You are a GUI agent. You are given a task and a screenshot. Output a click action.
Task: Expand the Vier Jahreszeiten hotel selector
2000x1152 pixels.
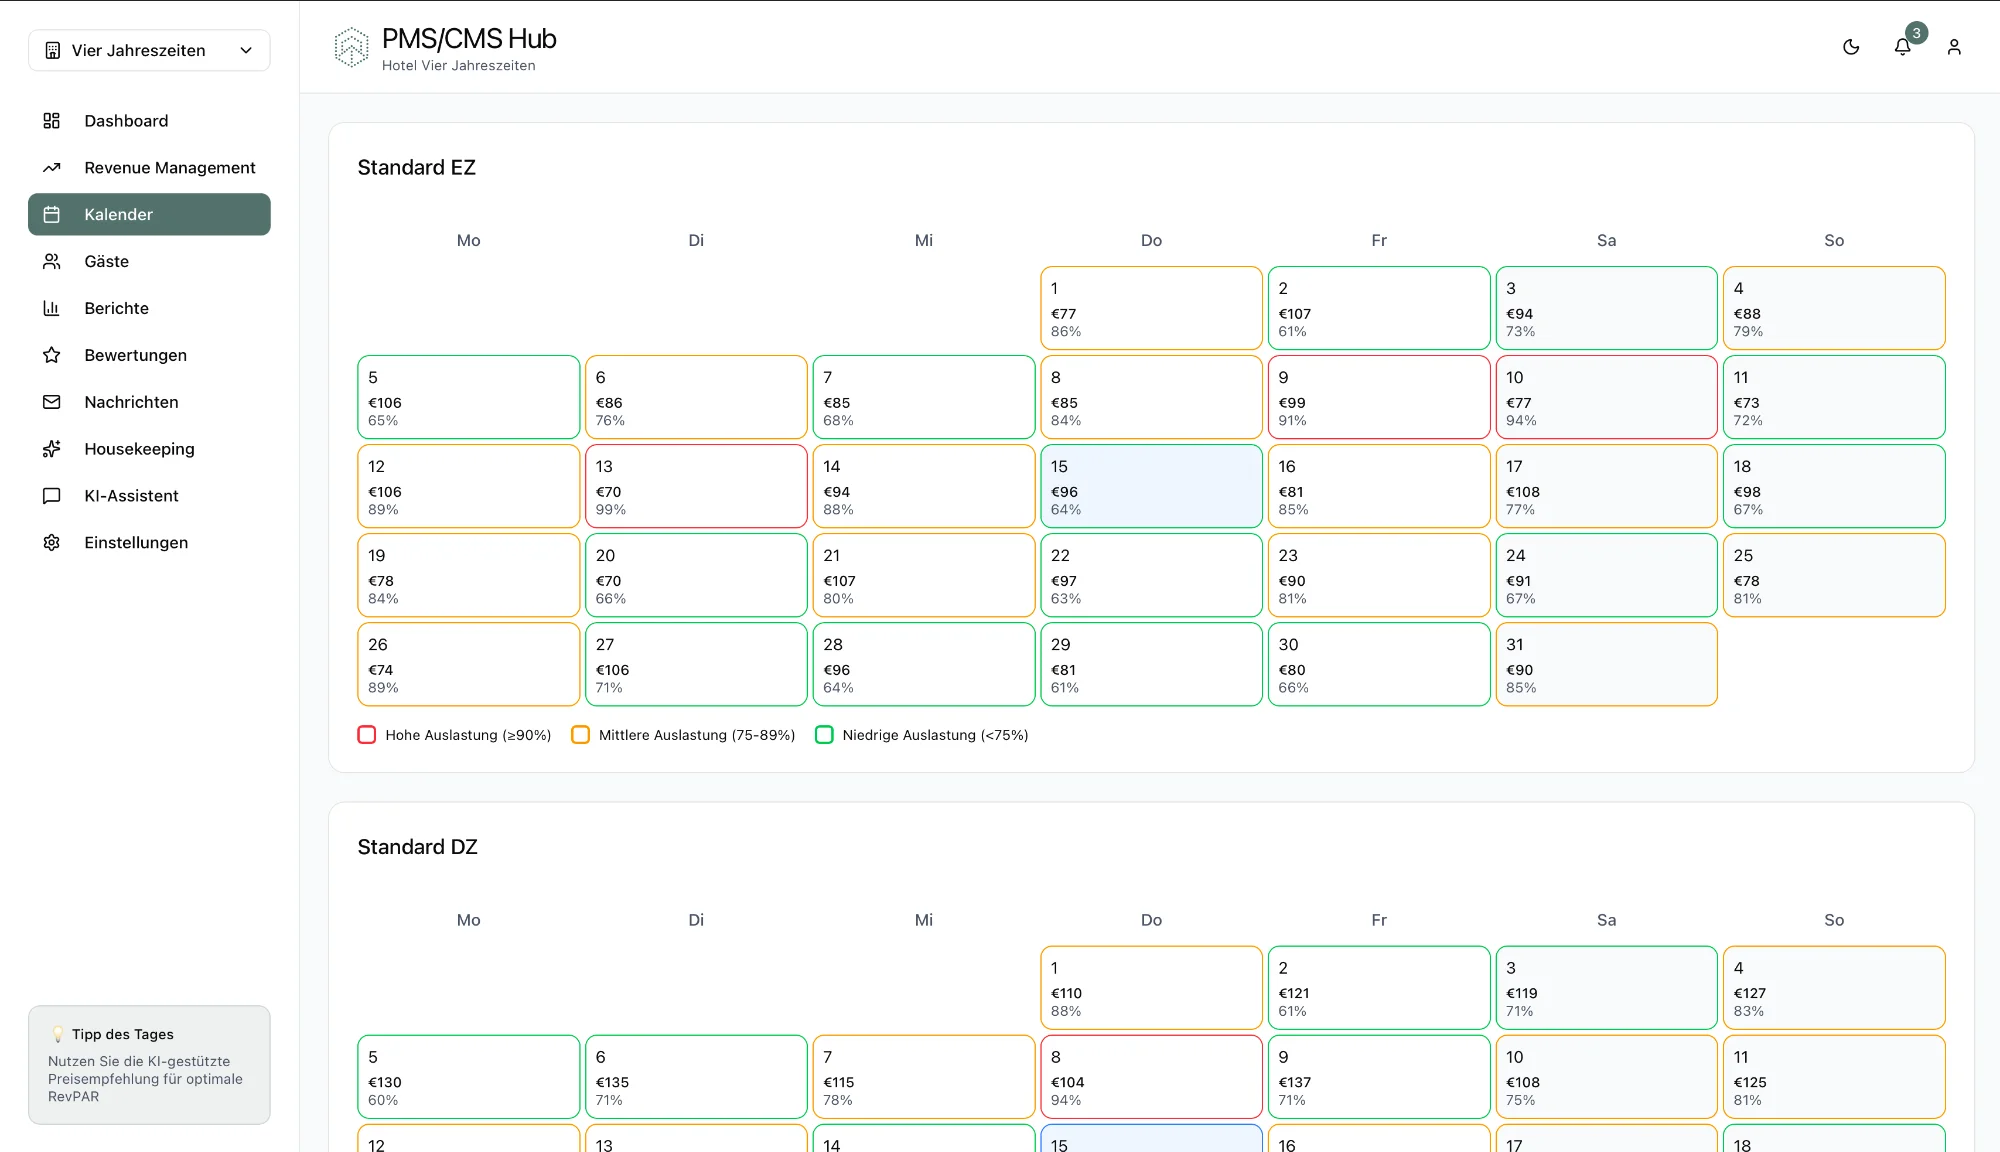(149, 50)
